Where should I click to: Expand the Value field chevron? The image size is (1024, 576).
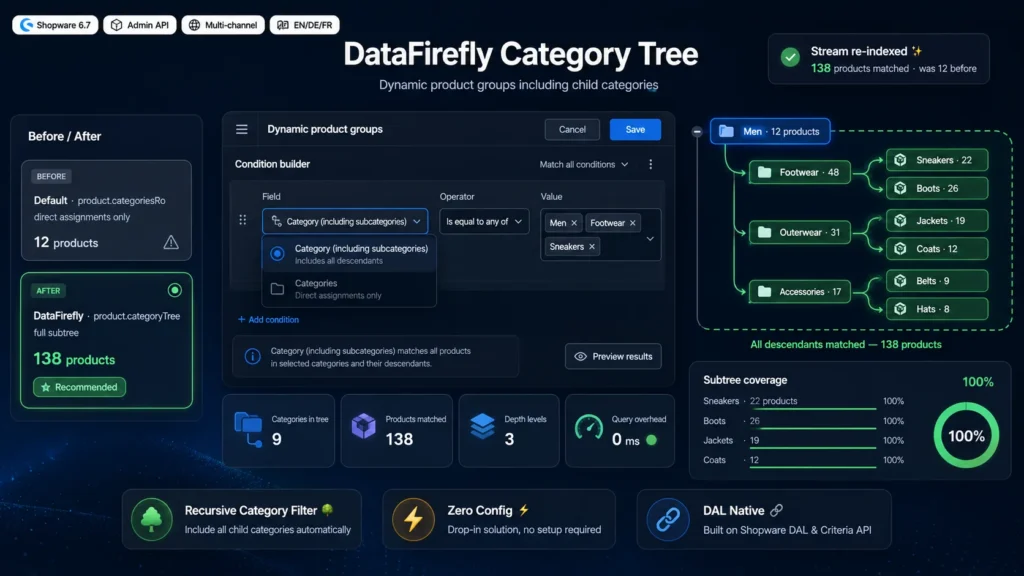click(x=650, y=239)
